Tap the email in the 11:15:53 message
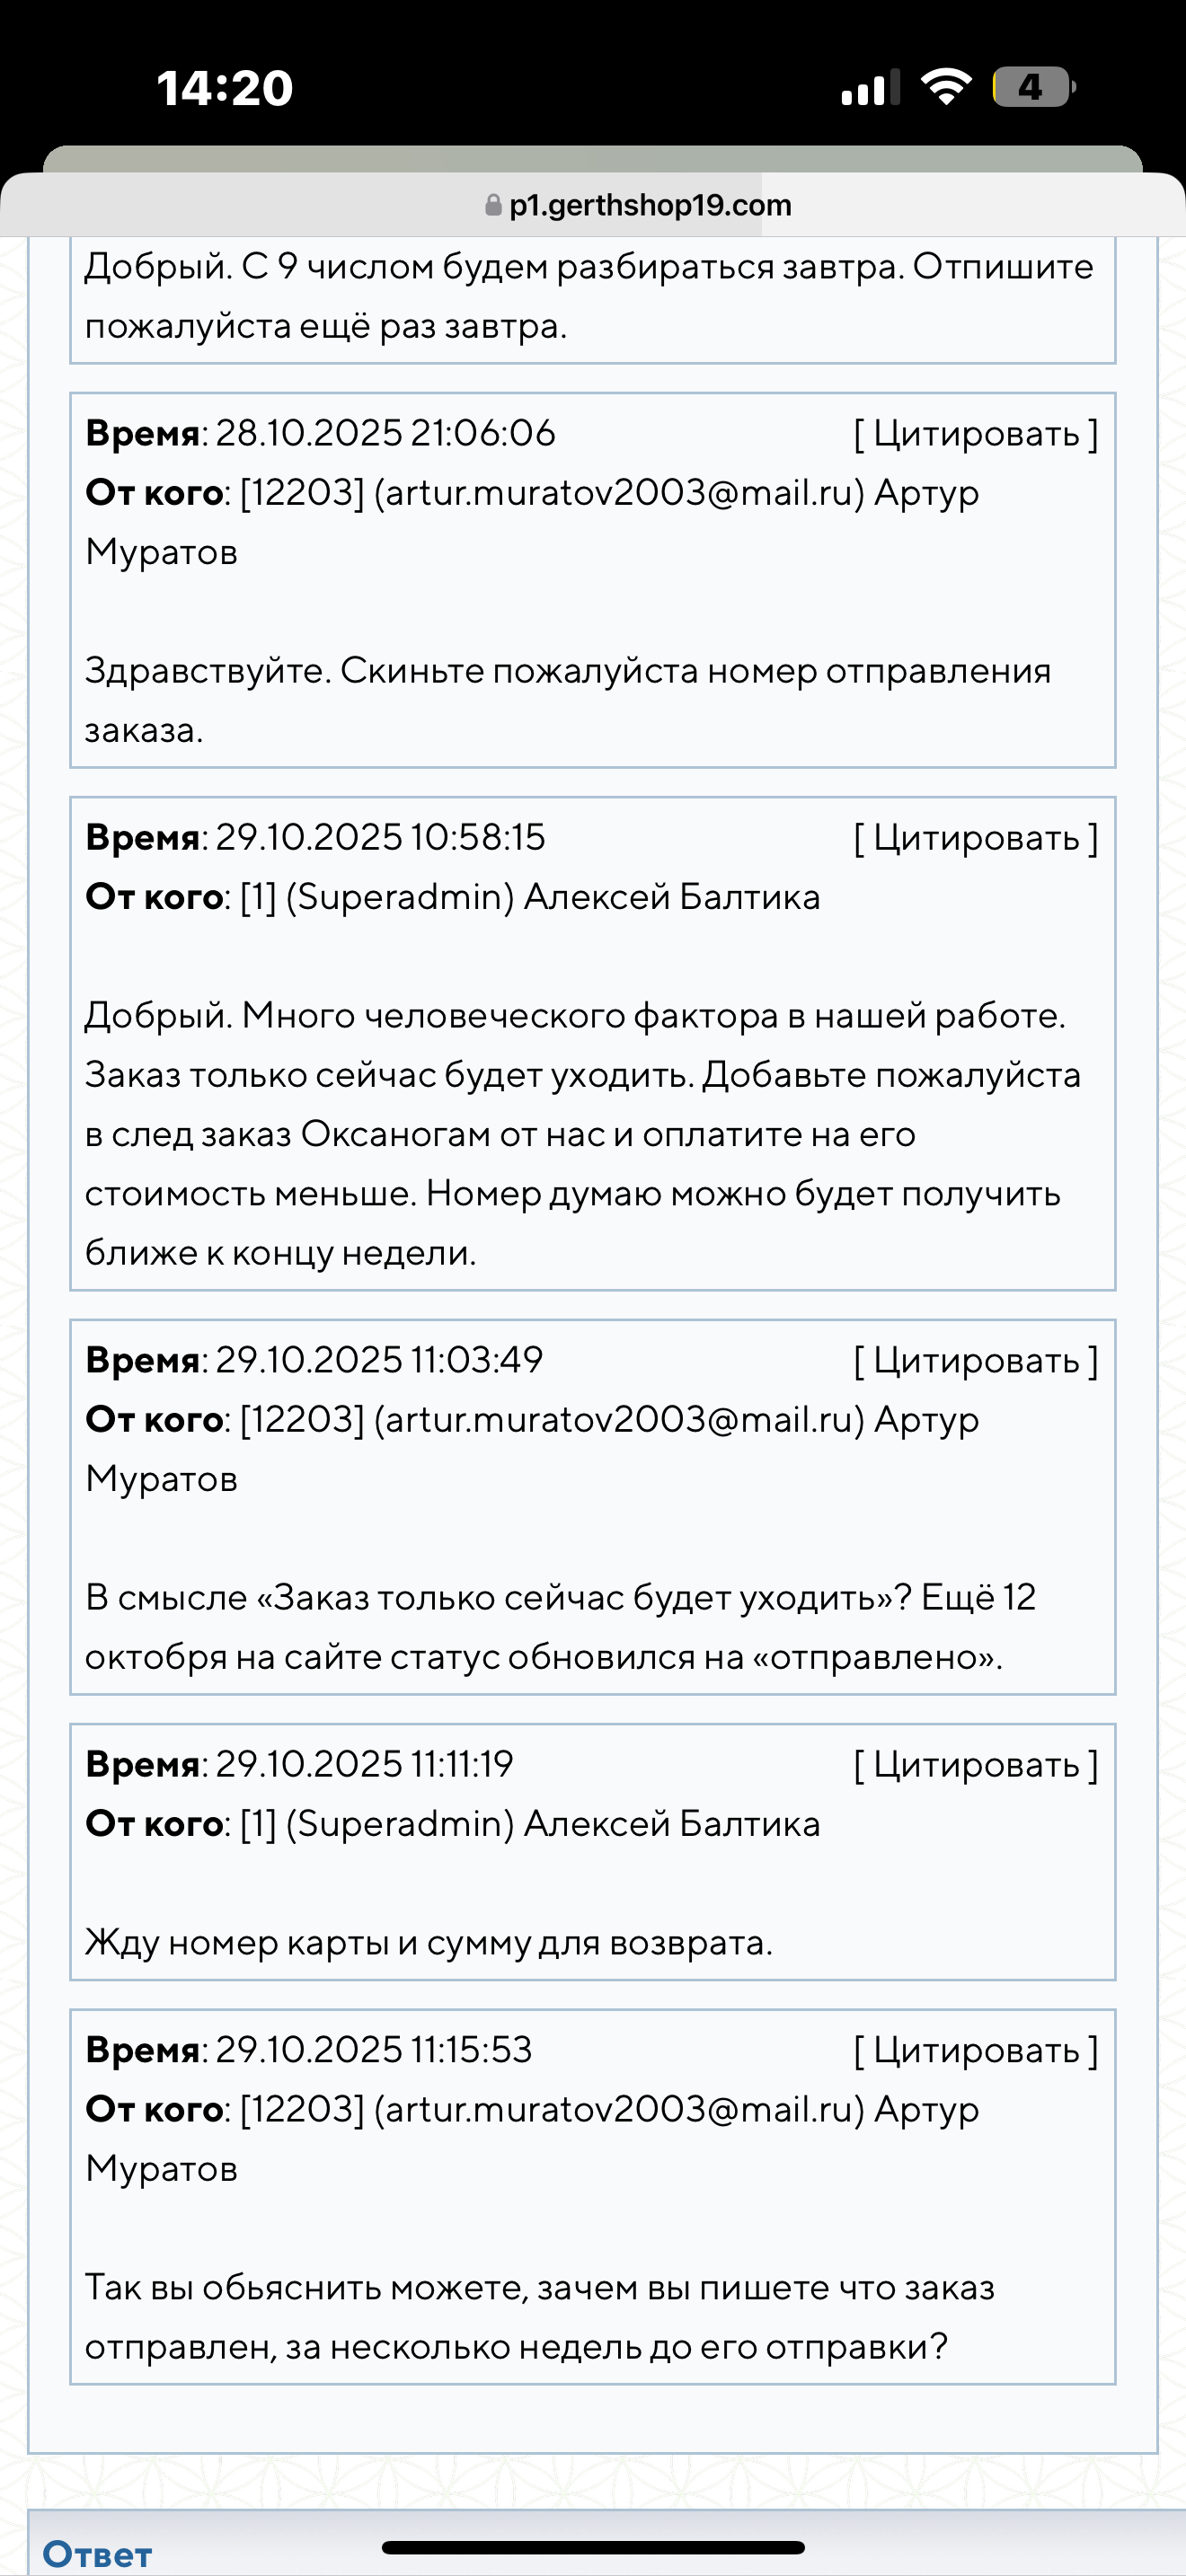This screenshot has width=1186, height=2576. pos(620,2110)
